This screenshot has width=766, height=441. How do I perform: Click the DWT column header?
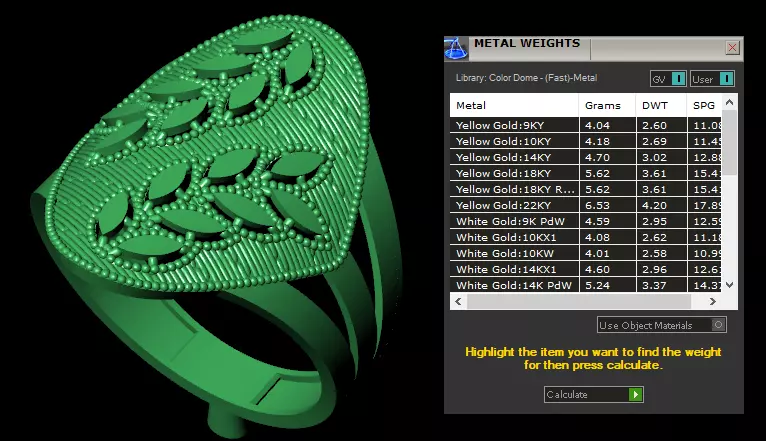[x=661, y=105]
